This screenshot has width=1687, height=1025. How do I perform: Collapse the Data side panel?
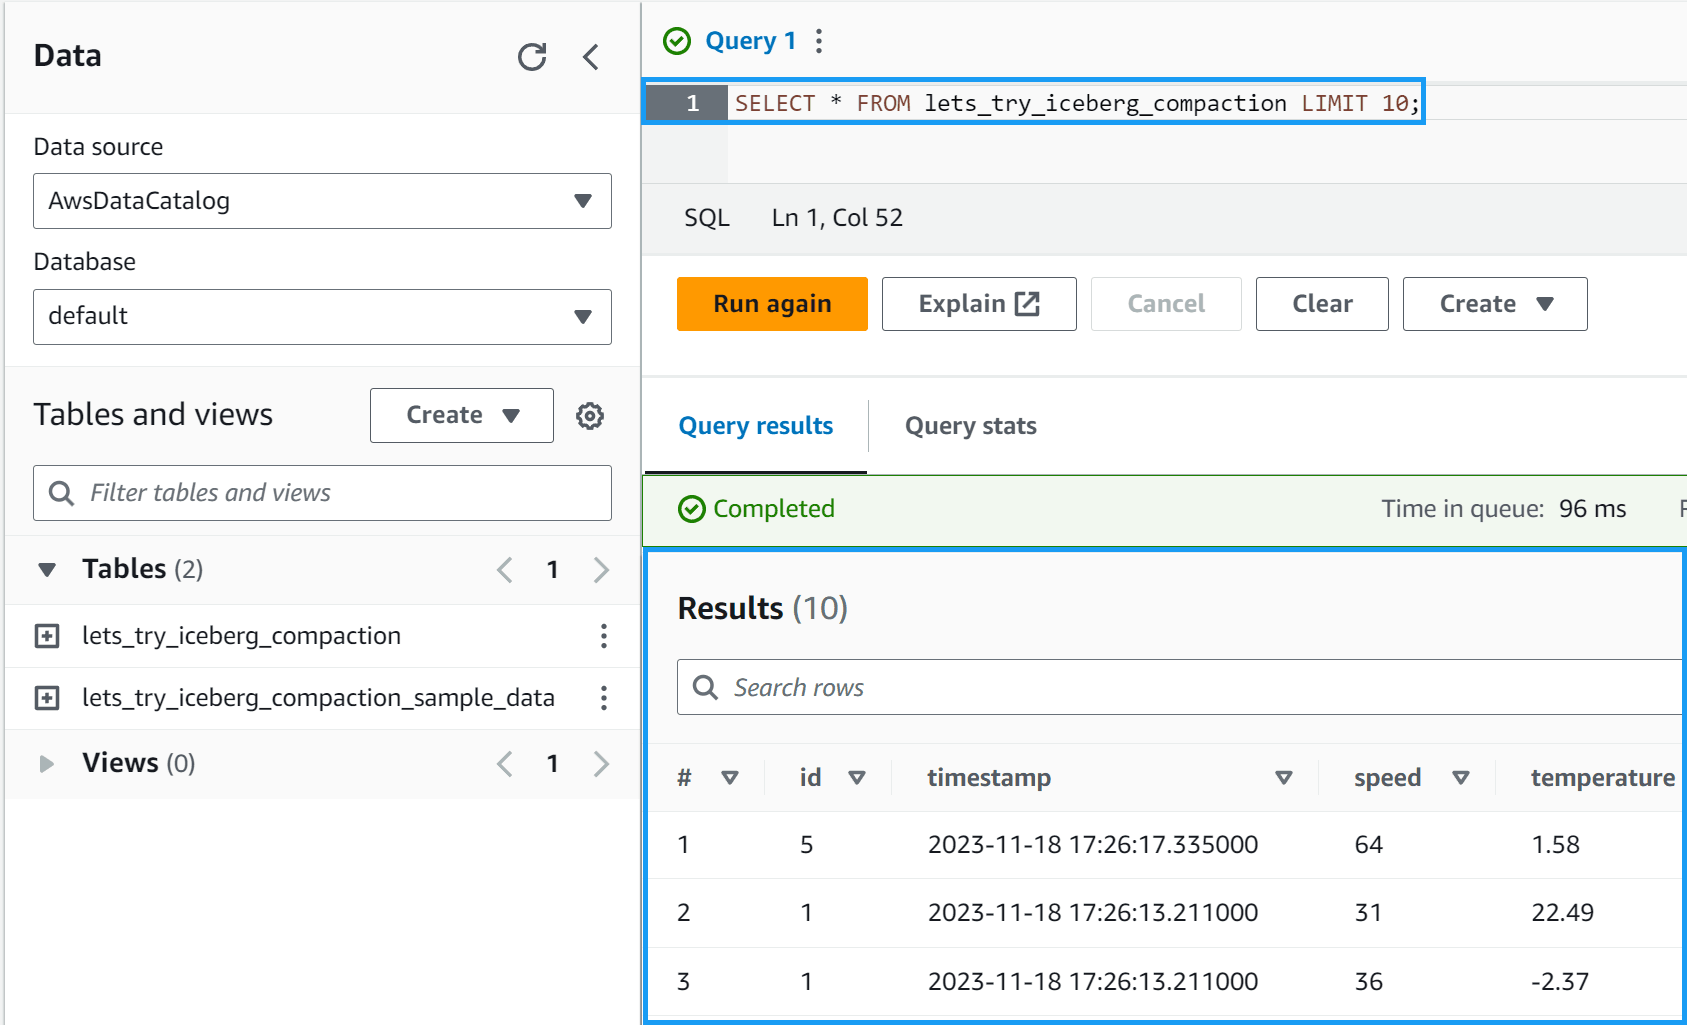coord(591,57)
